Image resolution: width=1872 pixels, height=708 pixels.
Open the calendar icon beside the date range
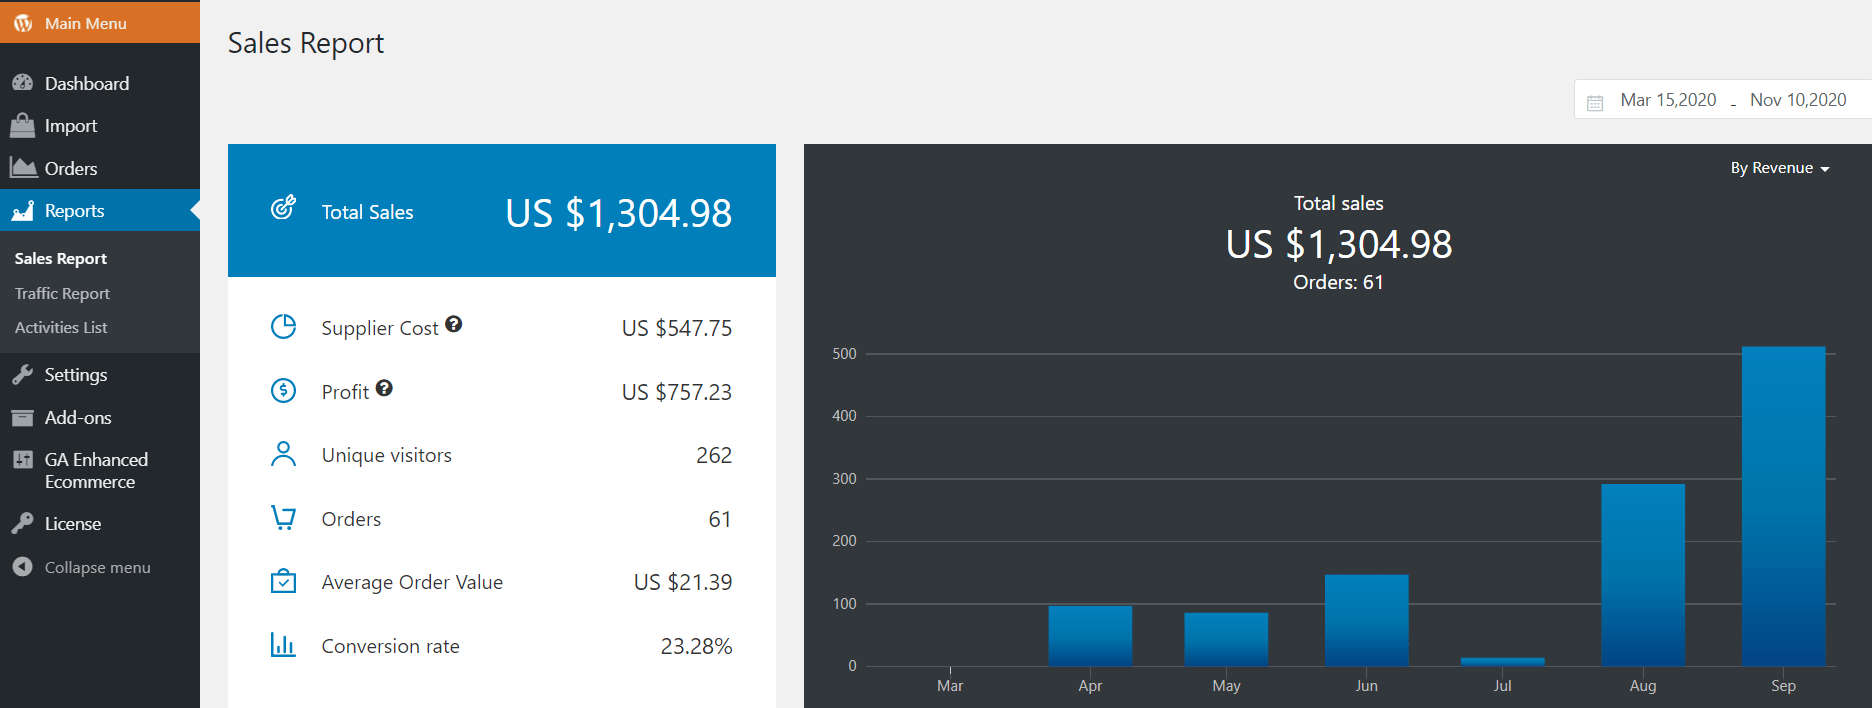(1596, 100)
